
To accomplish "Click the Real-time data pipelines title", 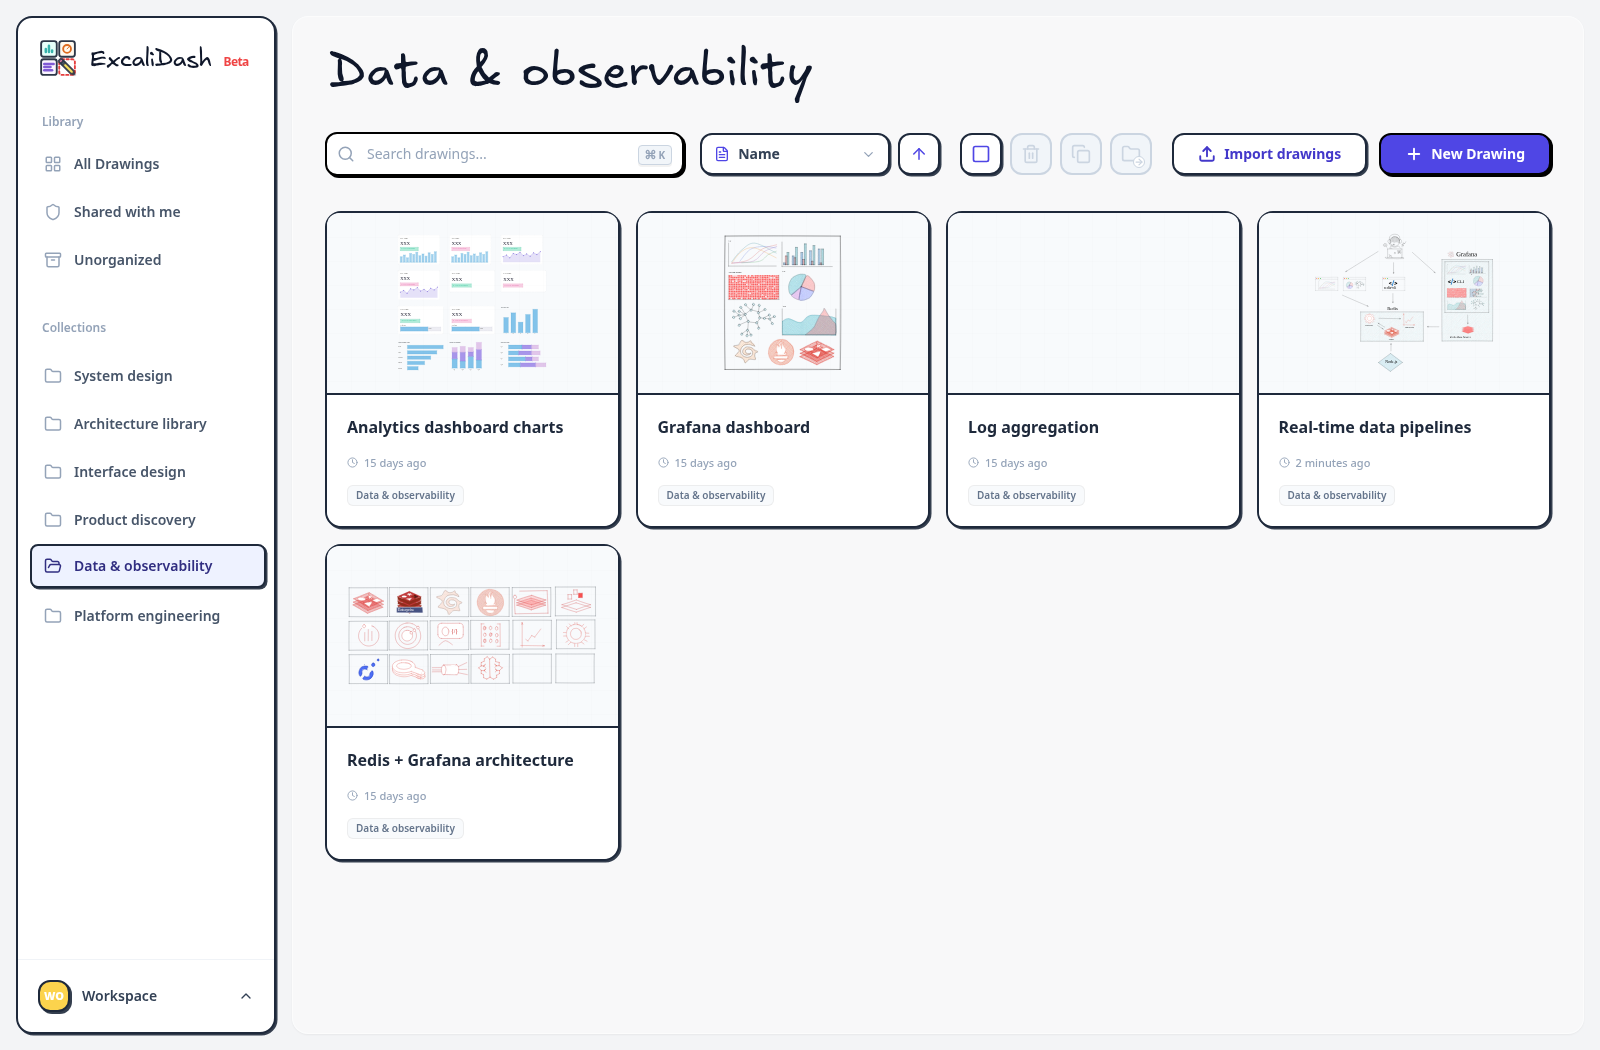I will click(1375, 427).
